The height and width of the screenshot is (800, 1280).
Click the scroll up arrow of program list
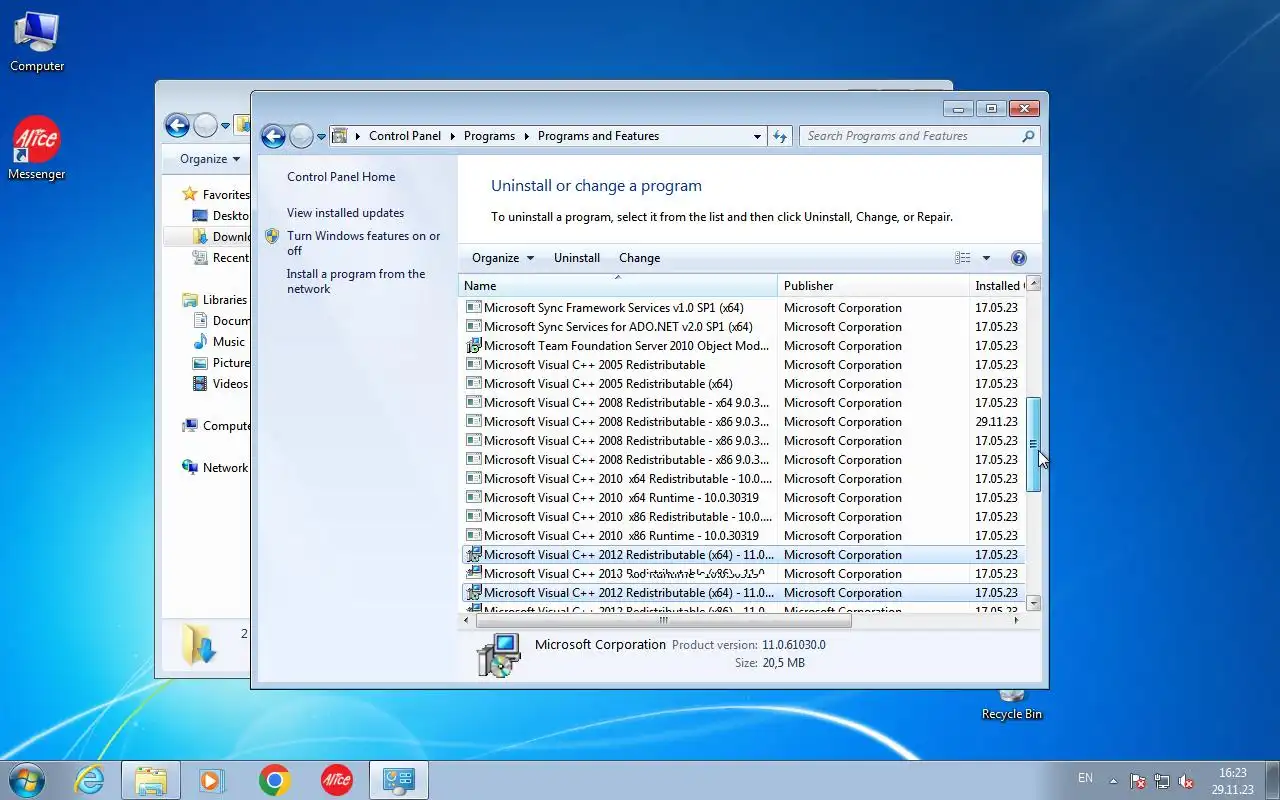tap(1034, 283)
